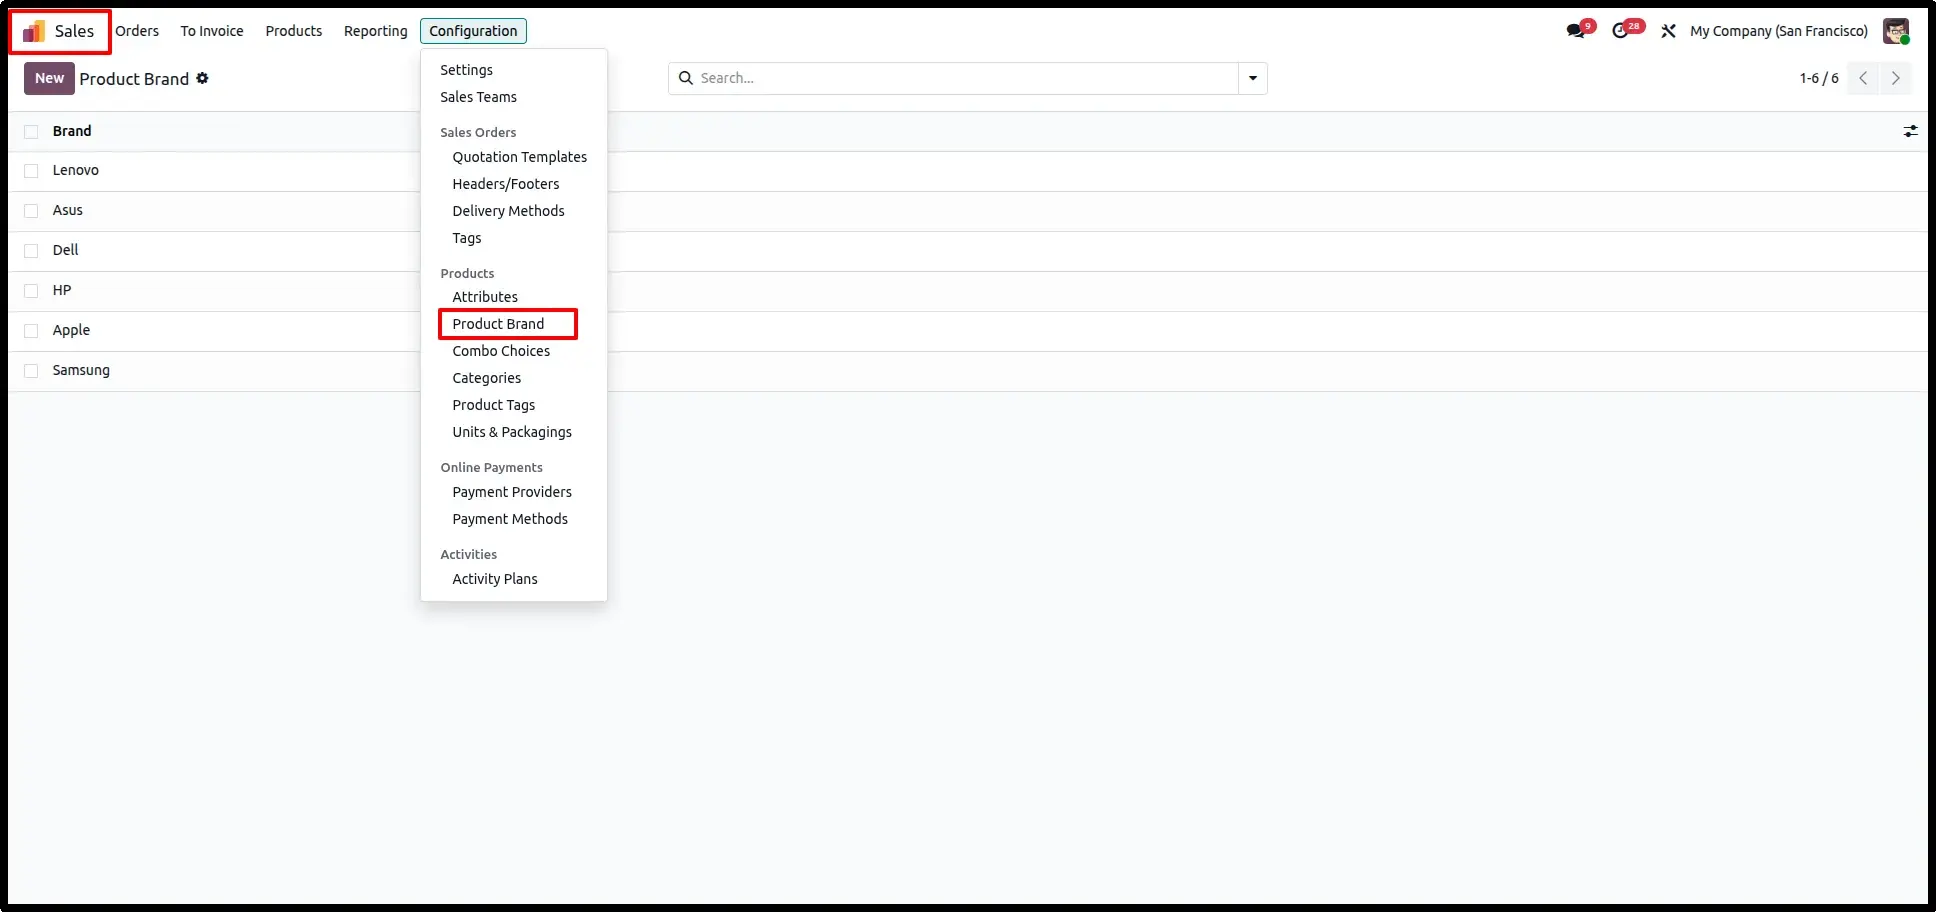Image resolution: width=1938 pixels, height=912 pixels.
Task: Open the Asus brand record
Action: click(68, 211)
